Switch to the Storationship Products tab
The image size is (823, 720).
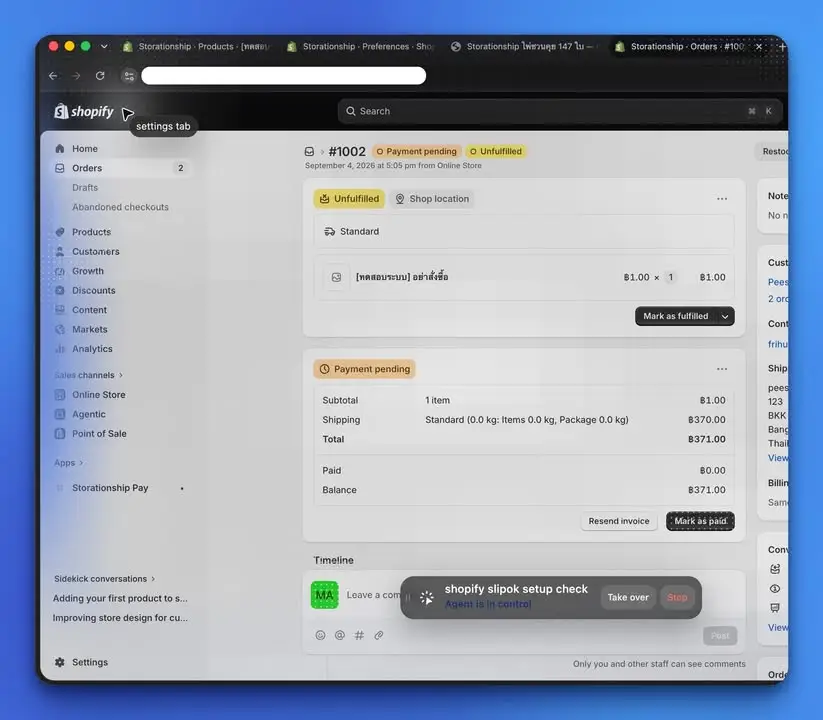click(x=197, y=47)
